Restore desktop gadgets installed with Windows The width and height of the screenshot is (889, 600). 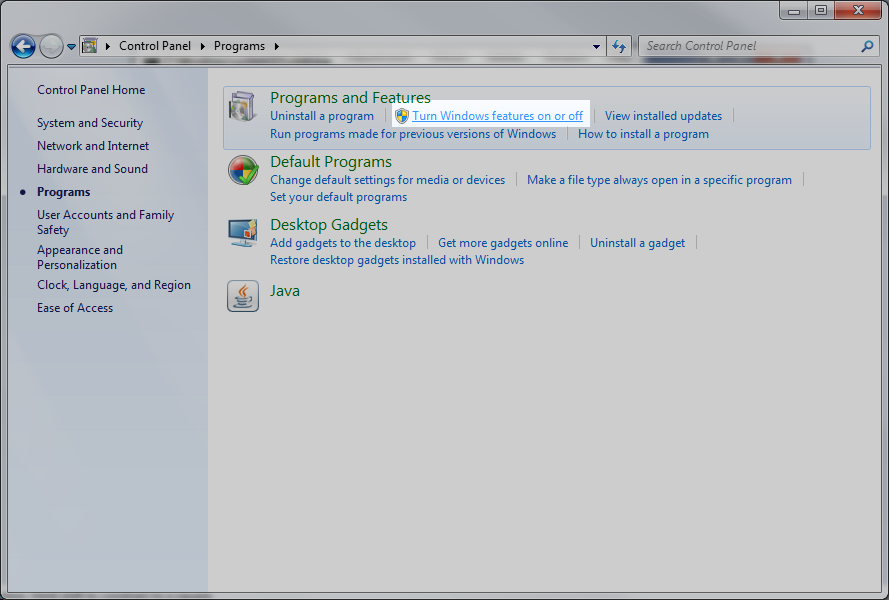tap(397, 260)
